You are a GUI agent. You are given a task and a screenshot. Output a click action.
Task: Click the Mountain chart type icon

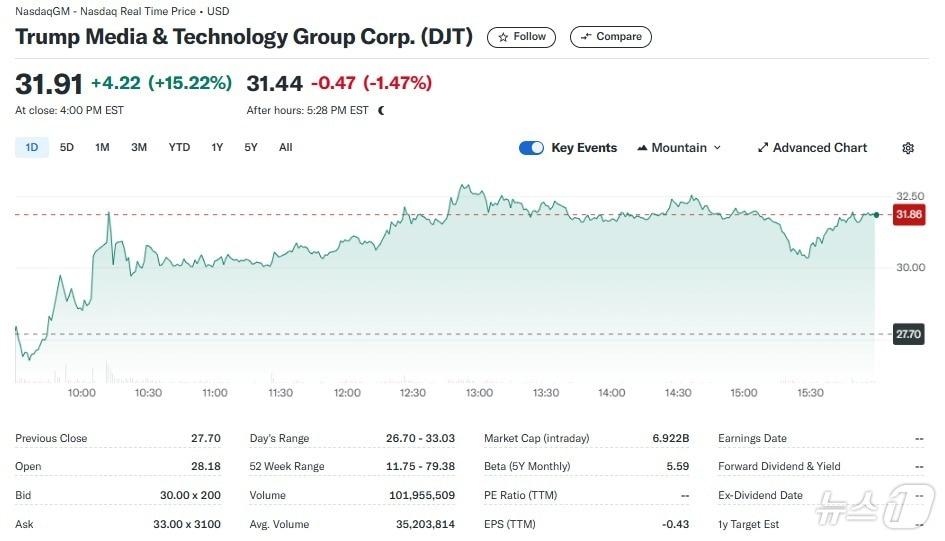click(x=642, y=148)
